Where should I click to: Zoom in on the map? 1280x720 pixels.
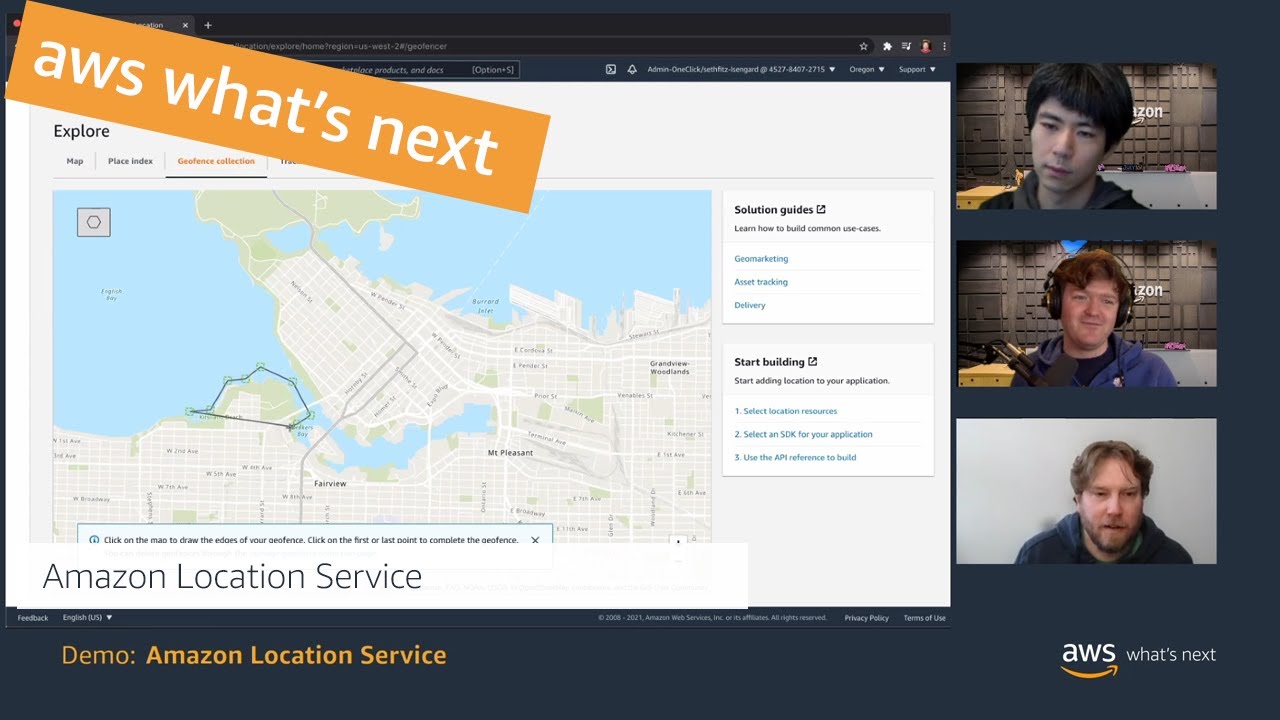pyautogui.click(x=679, y=543)
